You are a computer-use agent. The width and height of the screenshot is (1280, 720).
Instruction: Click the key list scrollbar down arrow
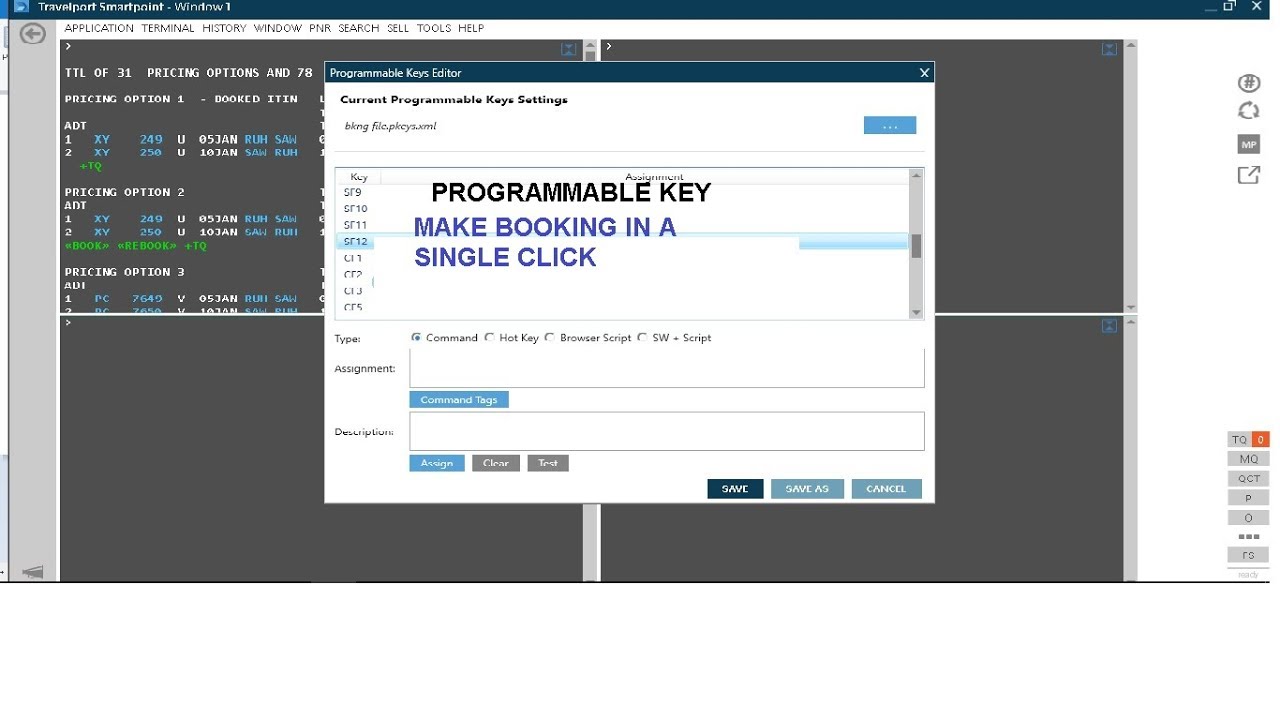(916, 313)
